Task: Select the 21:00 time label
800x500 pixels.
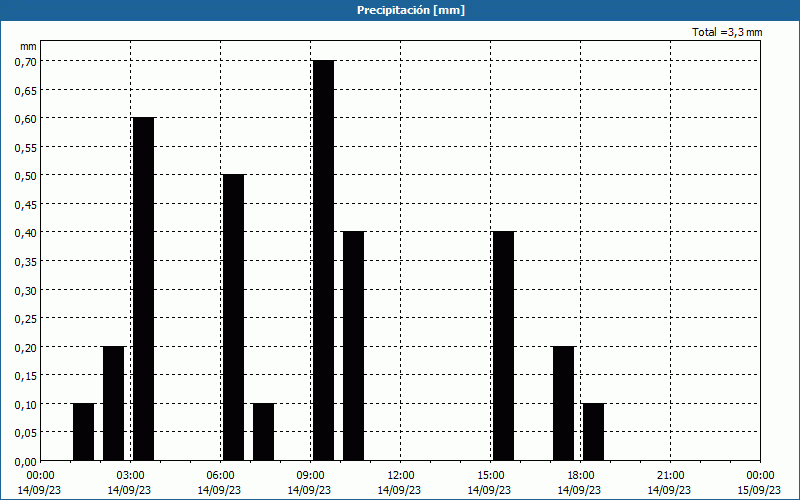Action: (670, 476)
